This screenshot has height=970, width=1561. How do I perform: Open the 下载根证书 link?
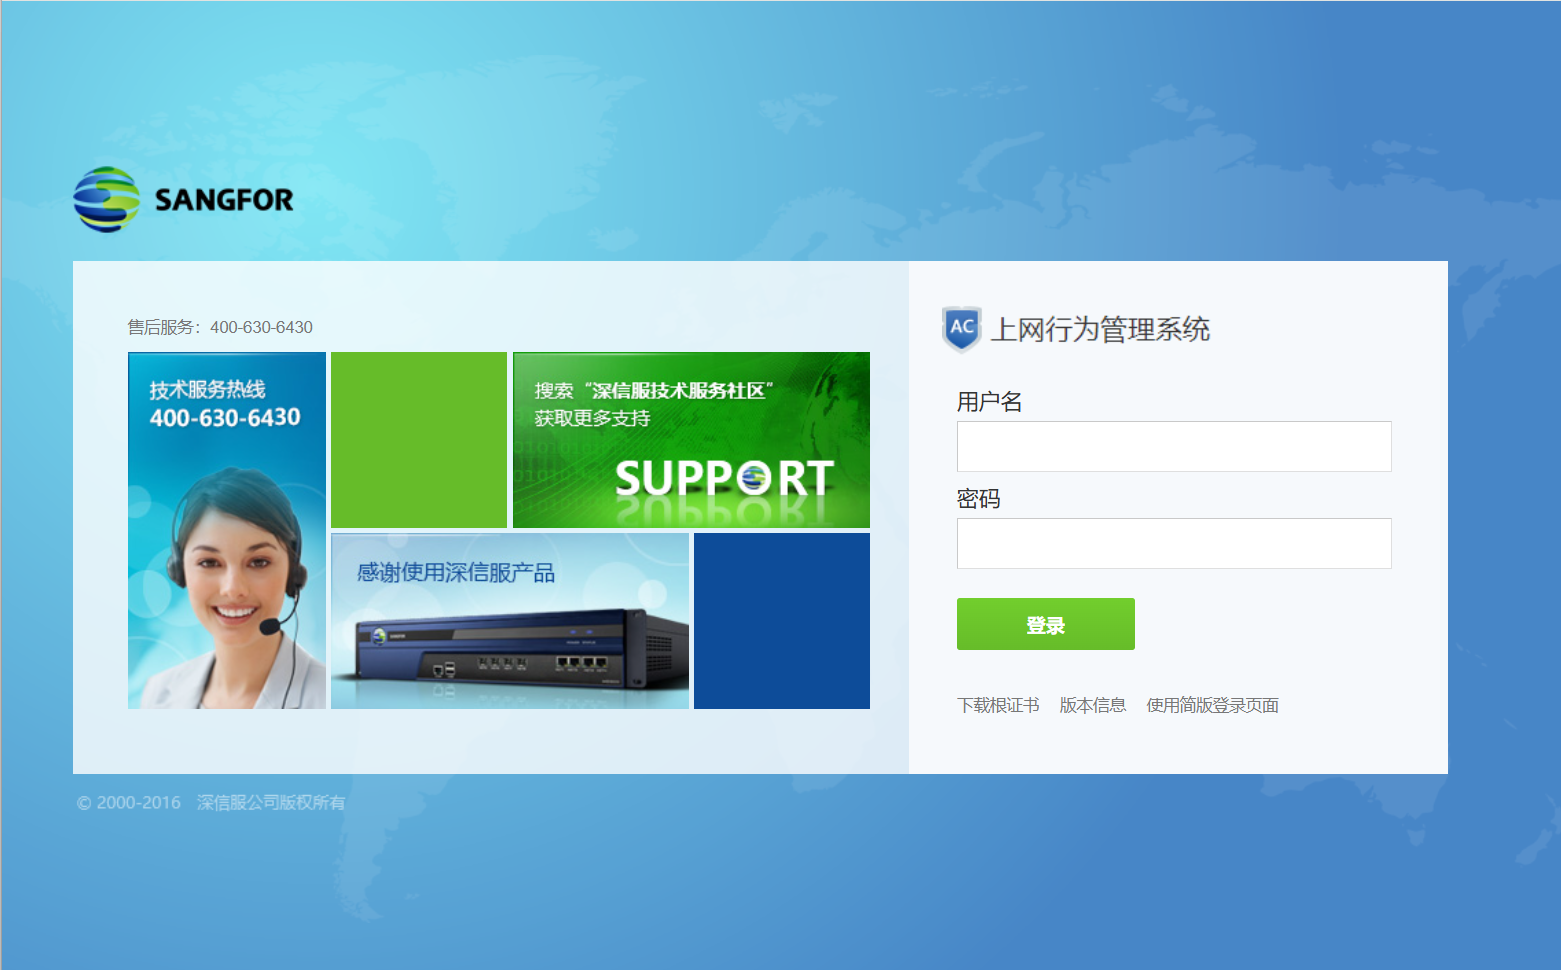pos(998,705)
